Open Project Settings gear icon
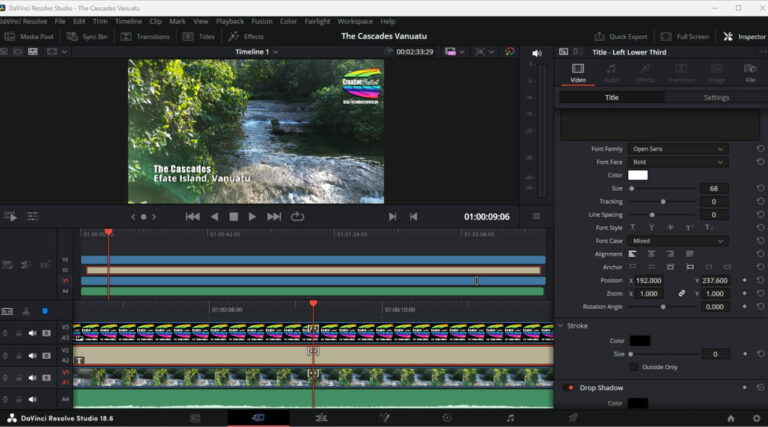Viewport: 768px width, 427px height. (x=756, y=418)
